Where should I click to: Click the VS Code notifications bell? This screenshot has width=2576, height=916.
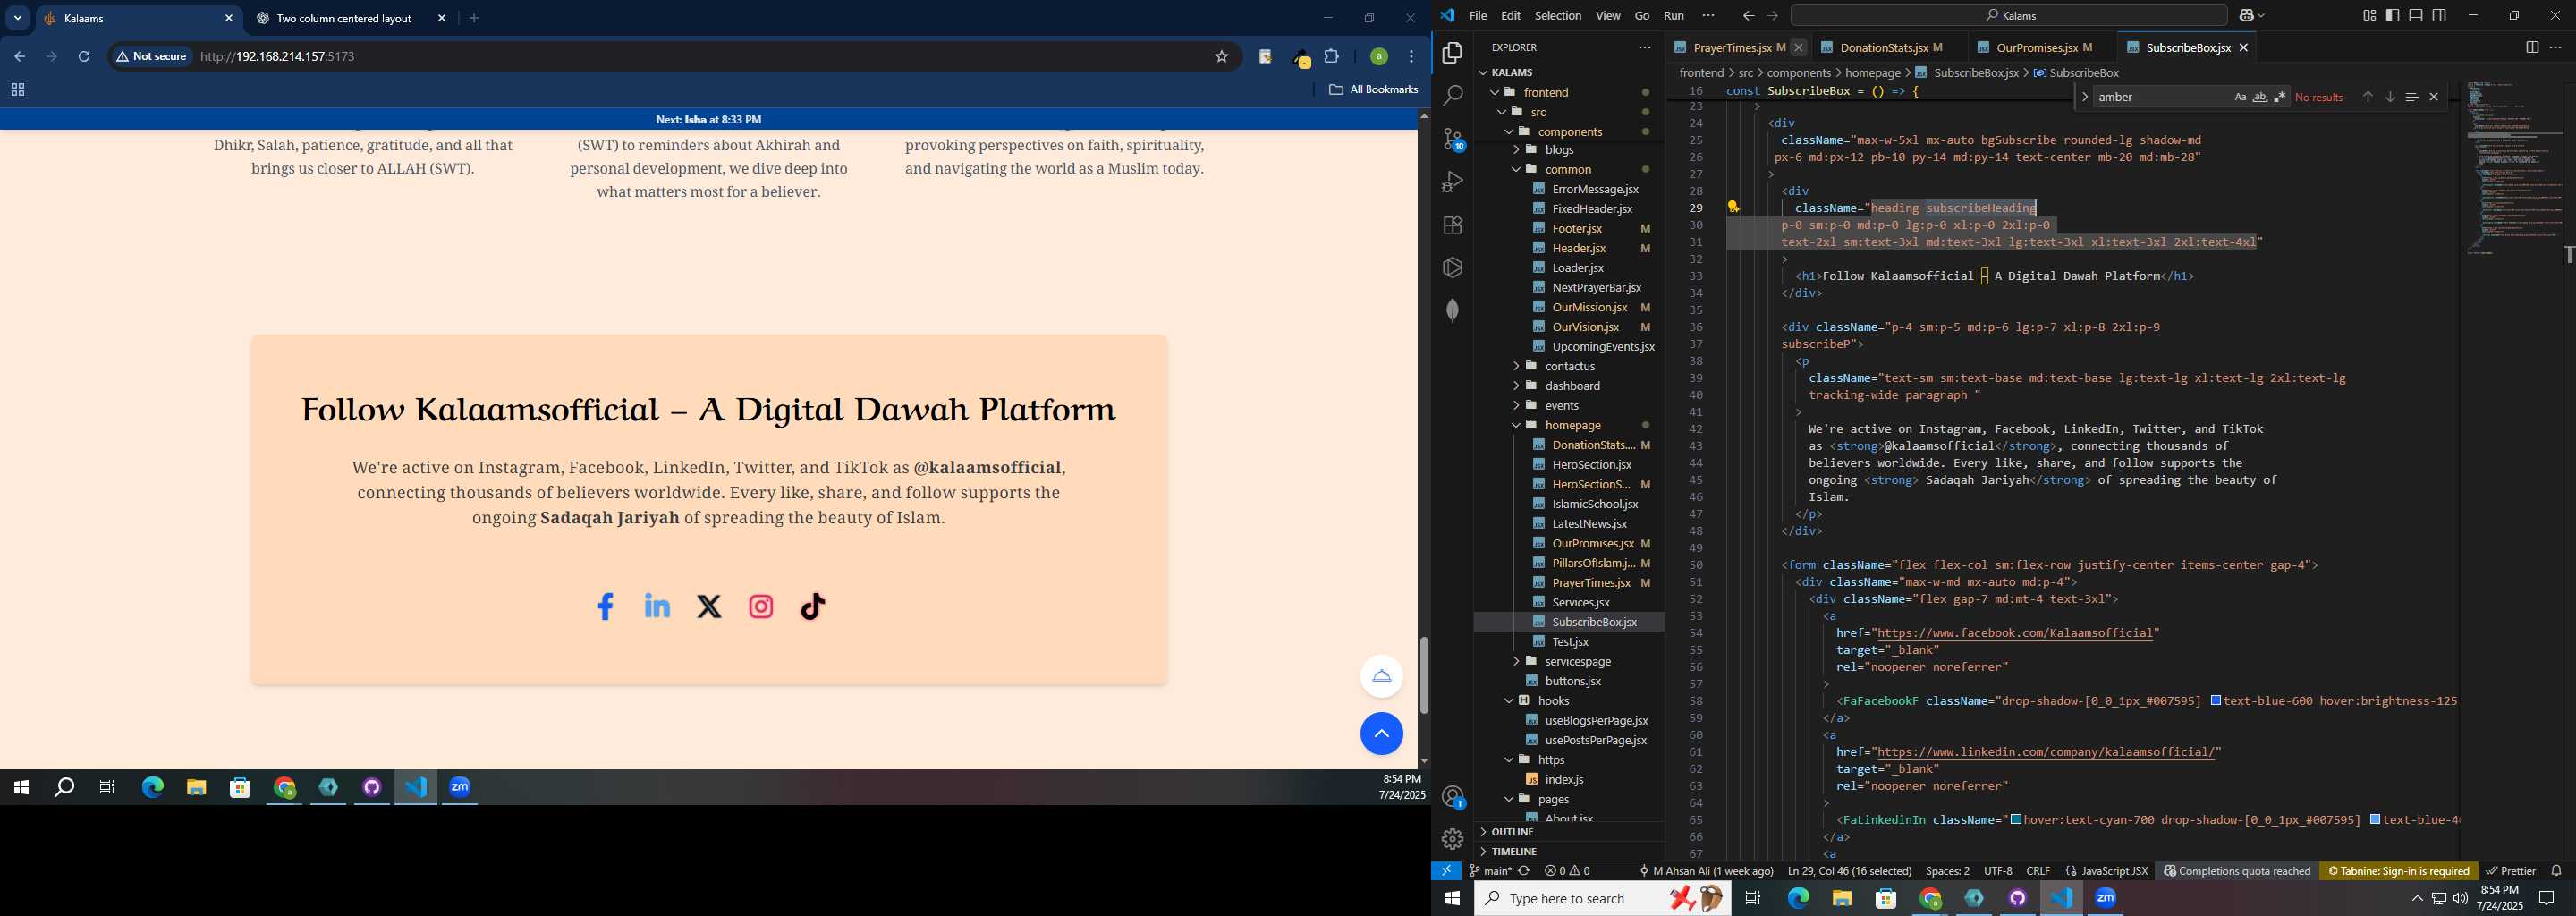pyautogui.click(x=2556, y=871)
